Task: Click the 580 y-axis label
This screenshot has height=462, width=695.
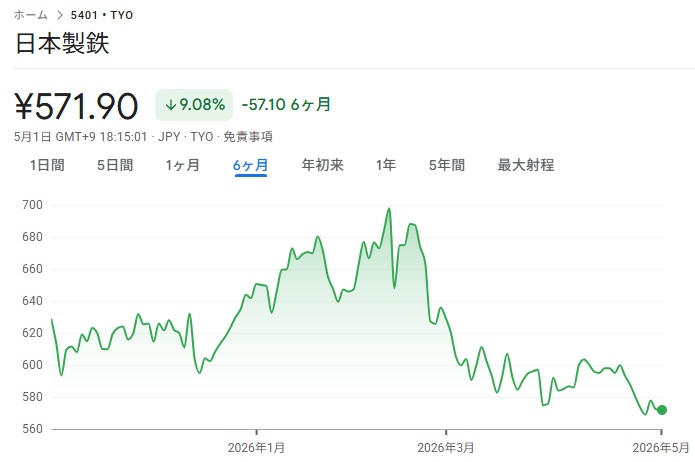Action: (x=32, y=397)
